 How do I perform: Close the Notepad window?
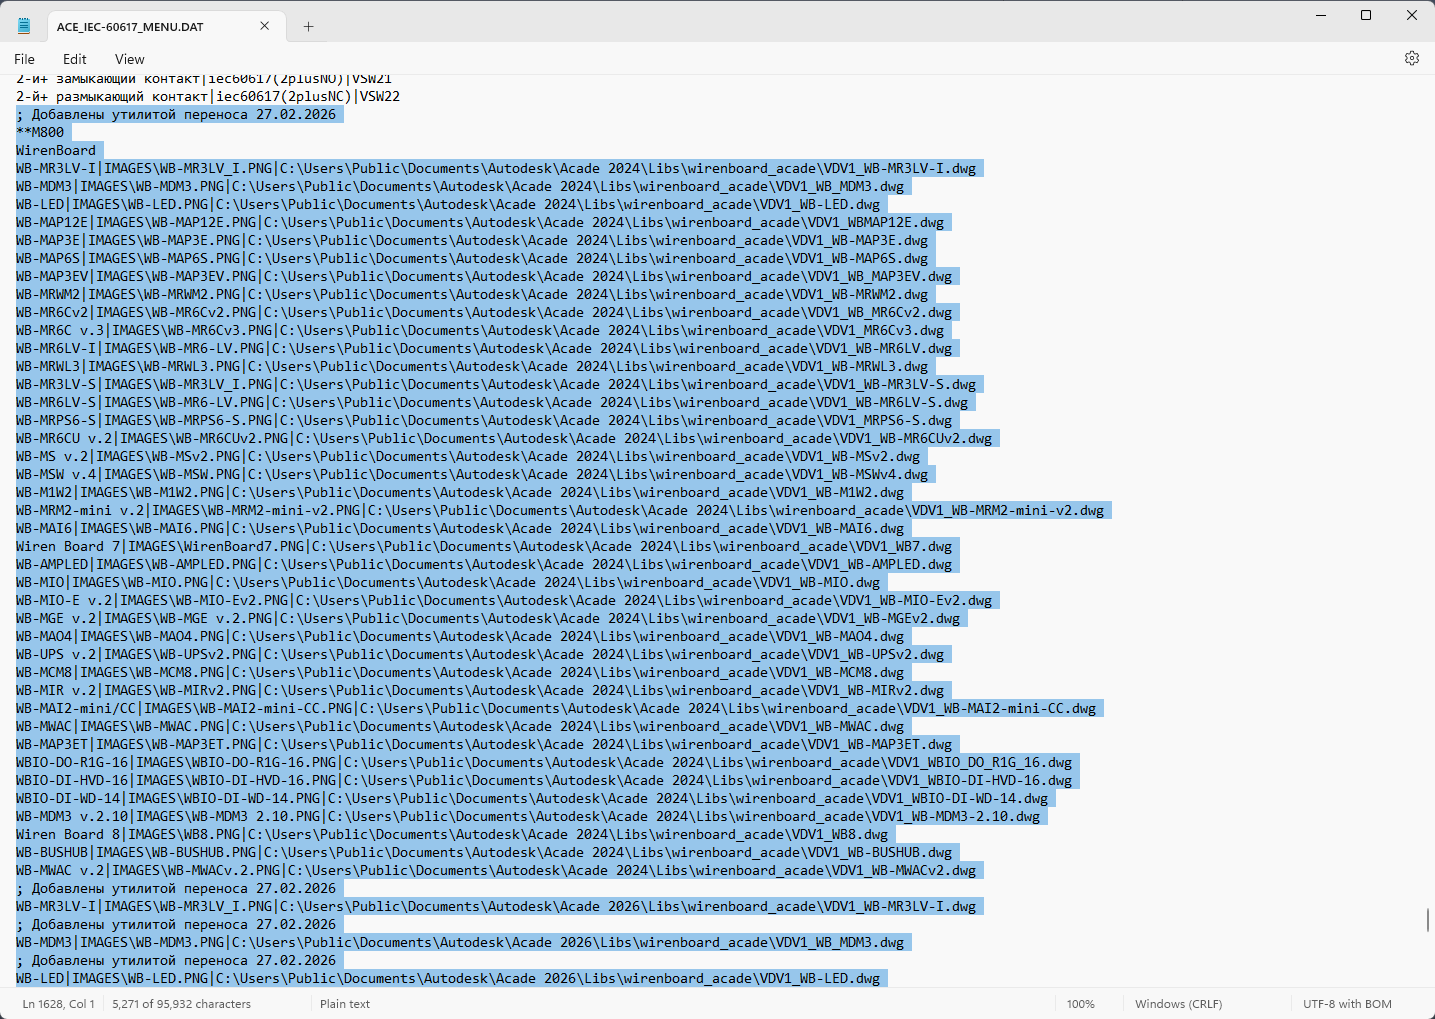tap(1411, 15)
